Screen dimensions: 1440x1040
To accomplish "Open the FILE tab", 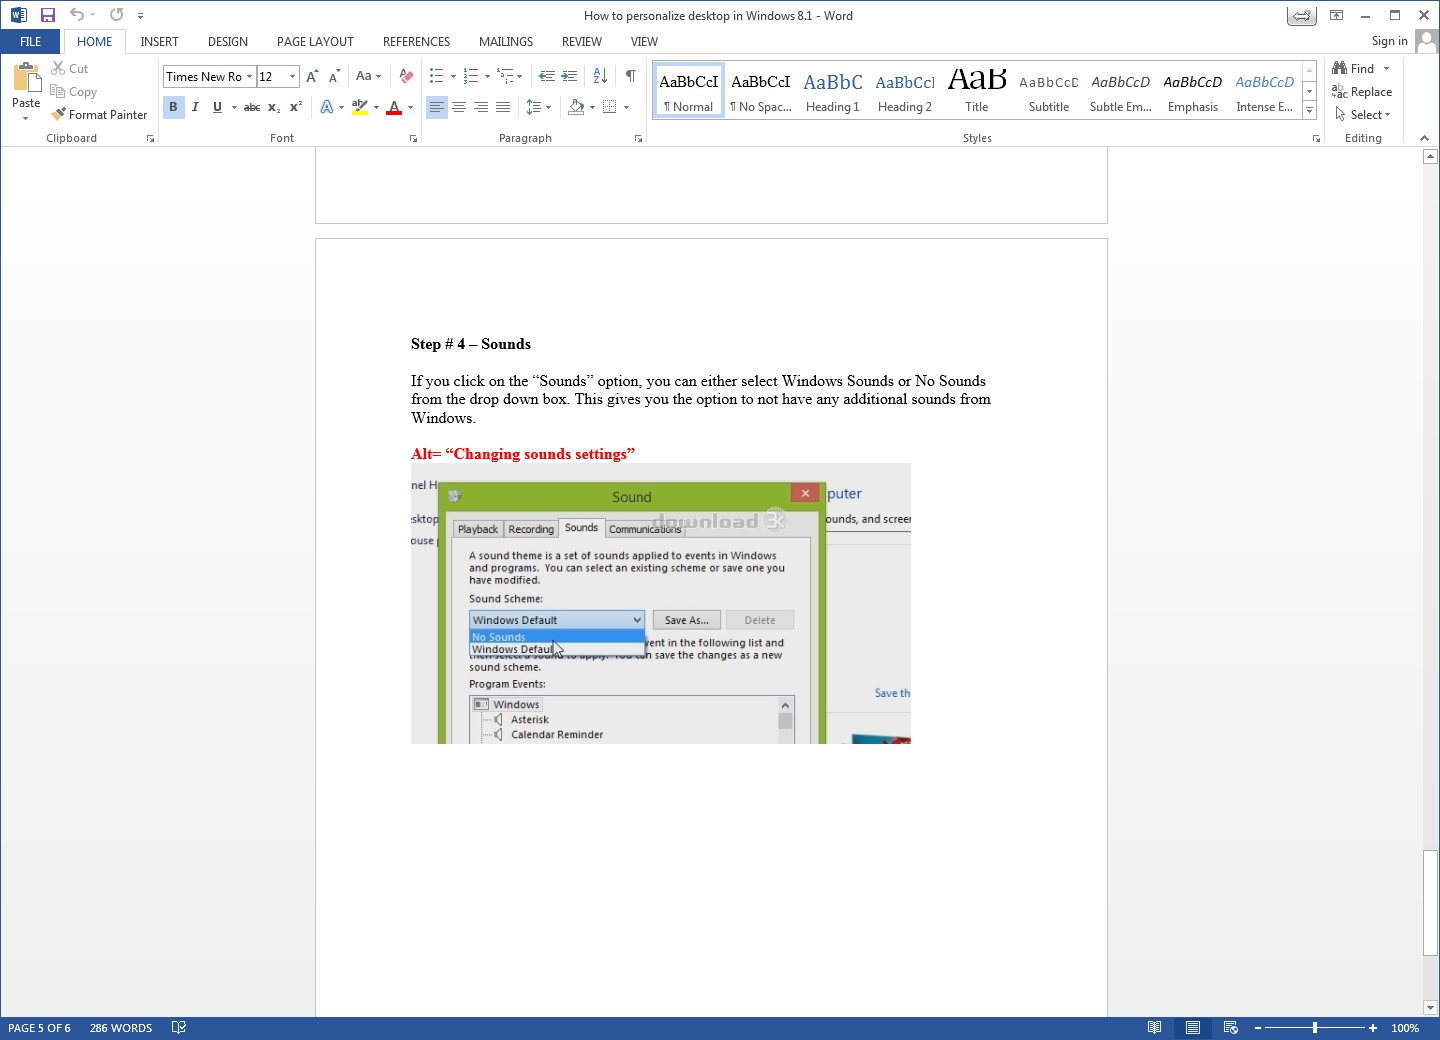I will tap(31, 42).
